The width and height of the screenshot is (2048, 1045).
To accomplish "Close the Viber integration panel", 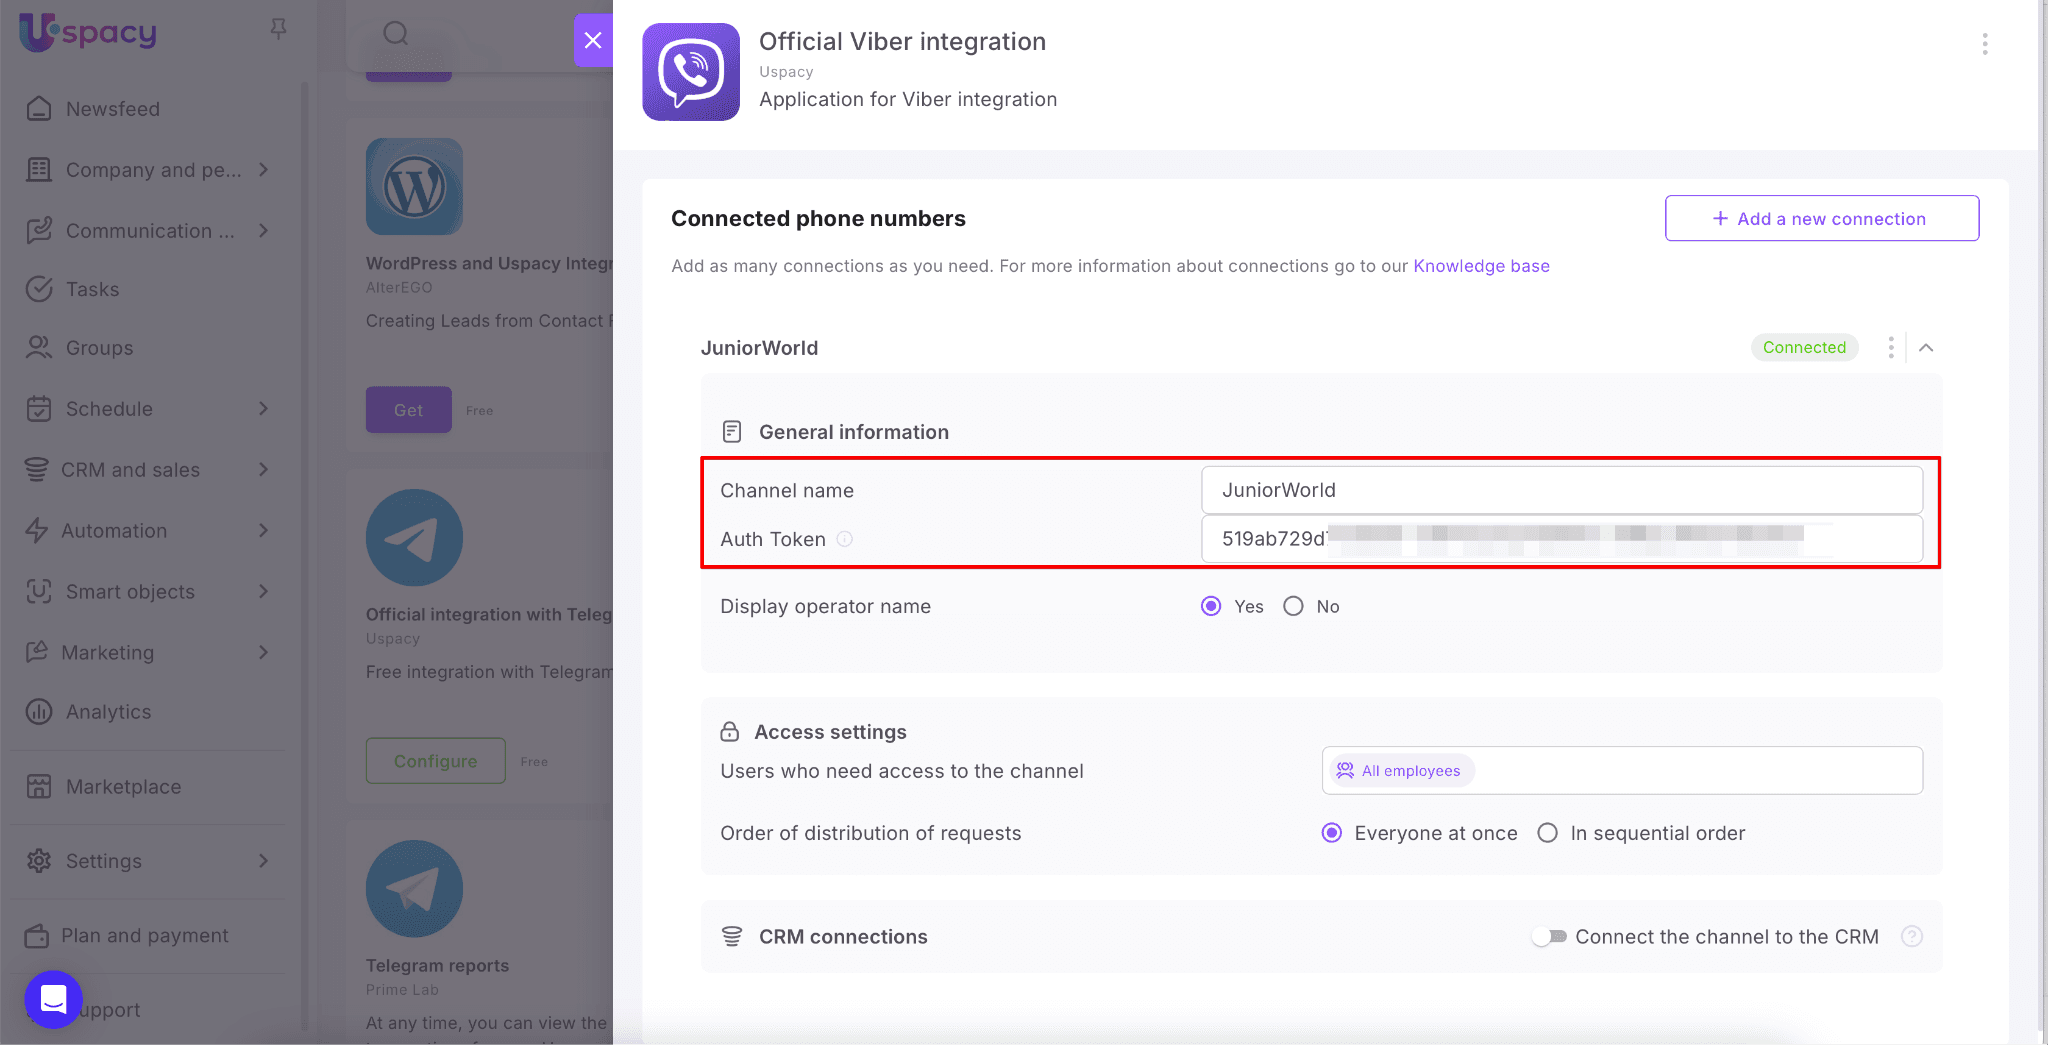I will point(593,40).
